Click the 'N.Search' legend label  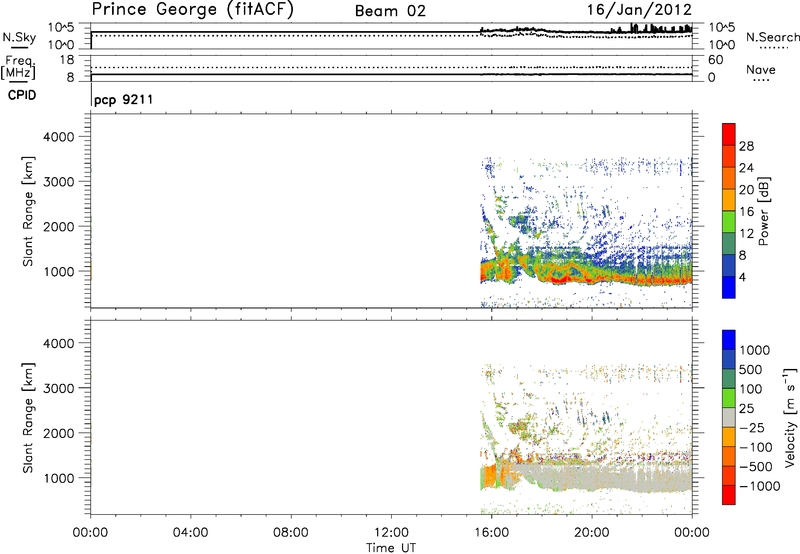click(x=772, y=37)
